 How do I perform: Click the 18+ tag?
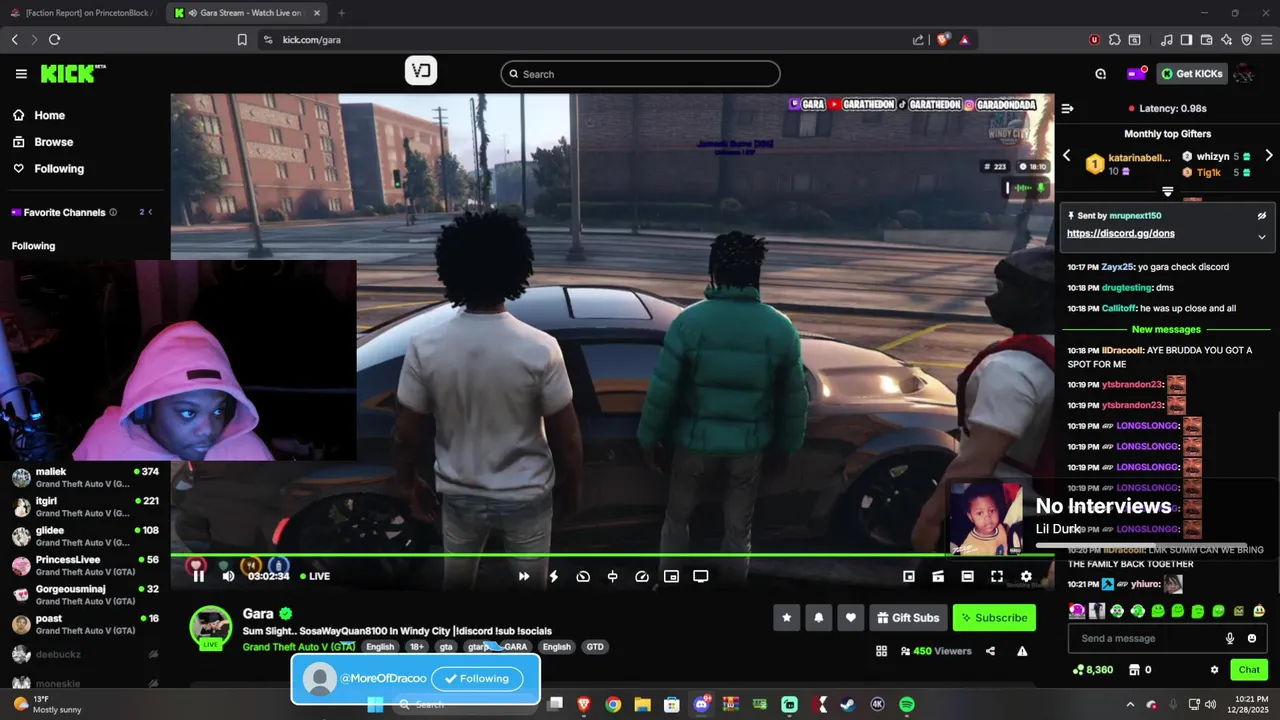click(417, 647)
